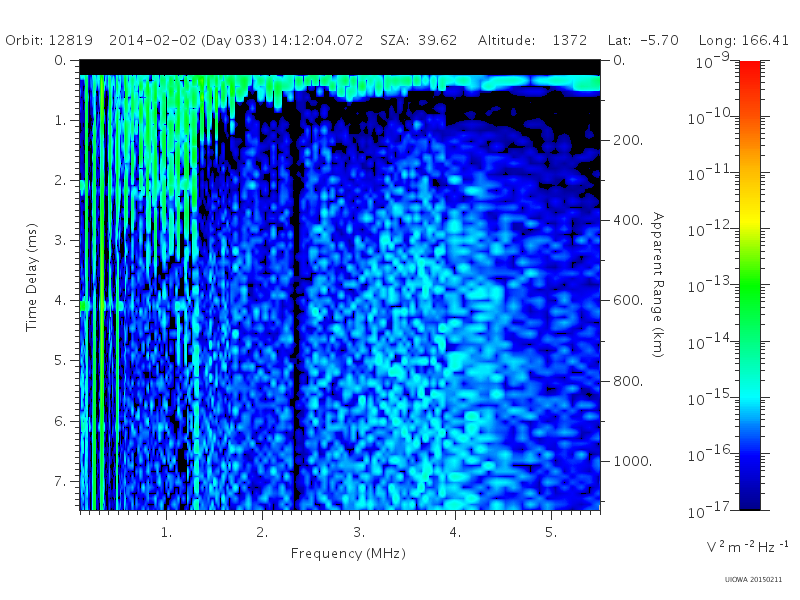800x600 pixels.
Task: Click the 5. tick label on frequency axis
Action: tap(551, 533)
